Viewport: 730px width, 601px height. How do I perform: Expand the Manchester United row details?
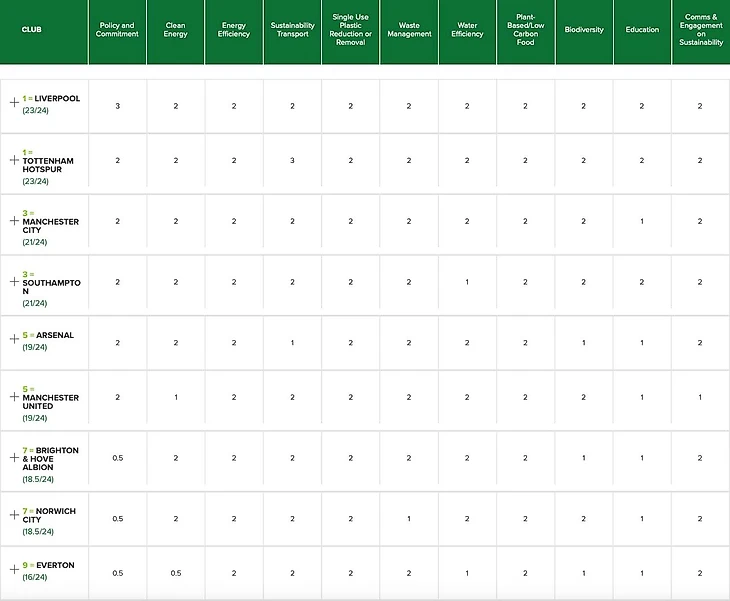tap(14, 397)
